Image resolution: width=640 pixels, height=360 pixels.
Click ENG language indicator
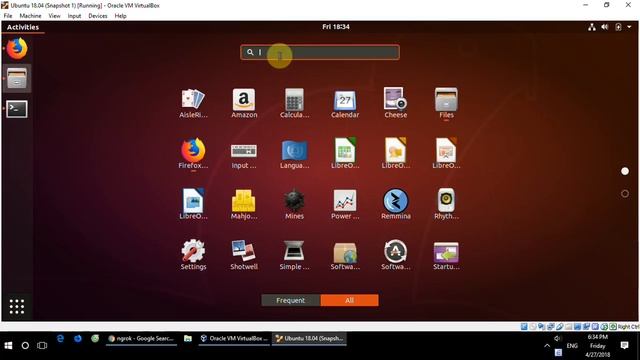click(572, 345)
